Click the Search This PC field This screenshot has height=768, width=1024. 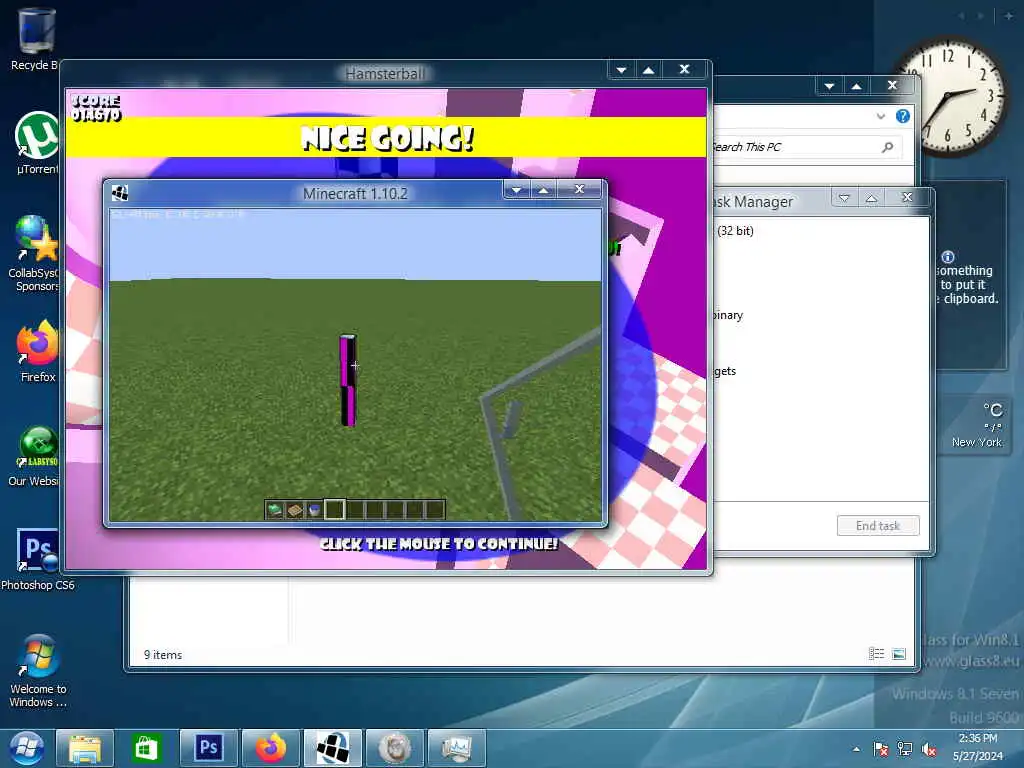click(x=805, y=147)
